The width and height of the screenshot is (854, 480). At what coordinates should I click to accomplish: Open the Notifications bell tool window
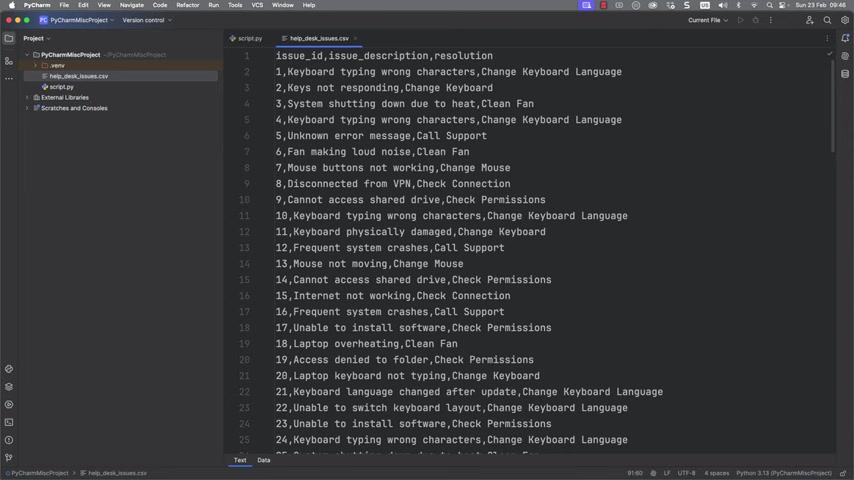[845, 38]
